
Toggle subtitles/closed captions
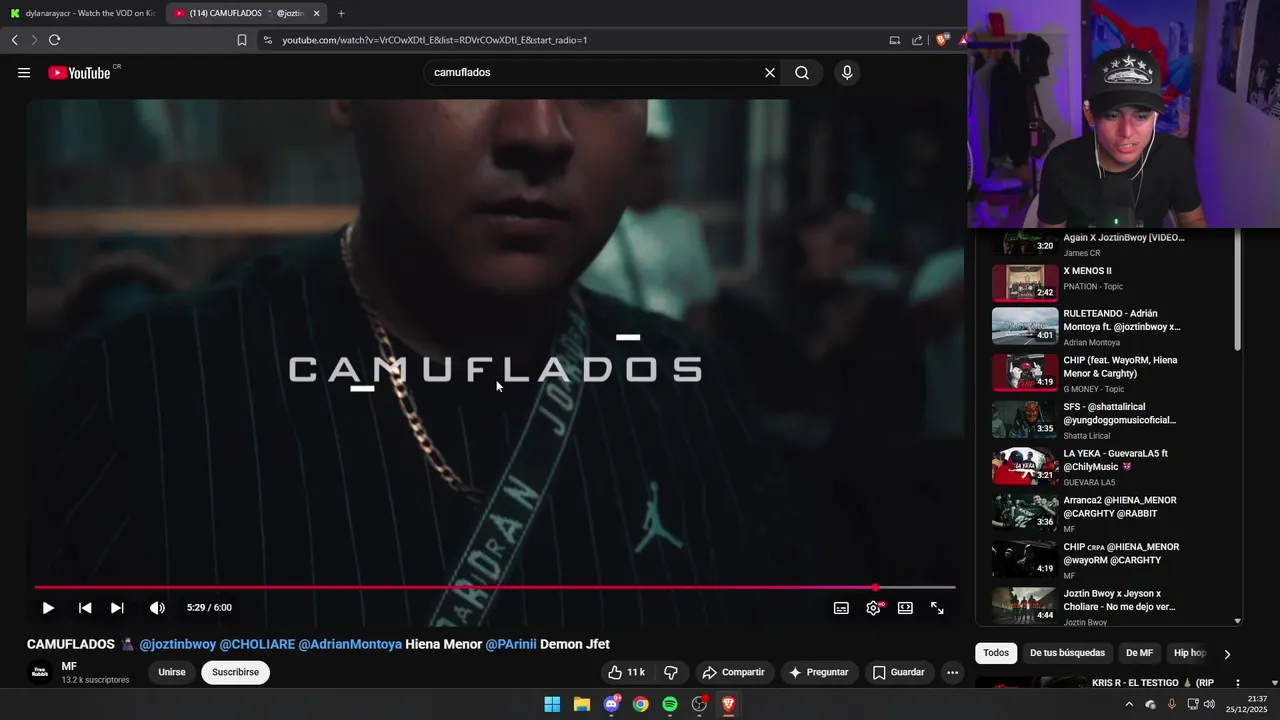click(842, 608)
